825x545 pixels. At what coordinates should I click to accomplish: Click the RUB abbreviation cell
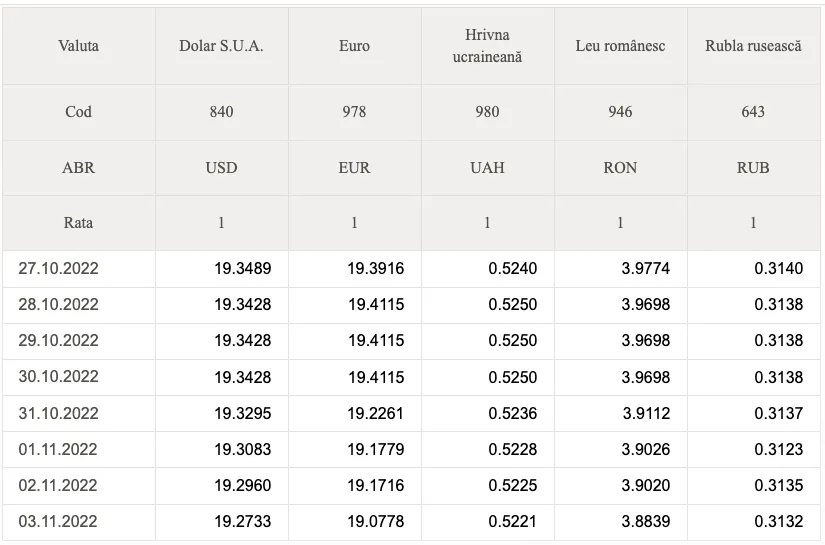coord(753,168)
